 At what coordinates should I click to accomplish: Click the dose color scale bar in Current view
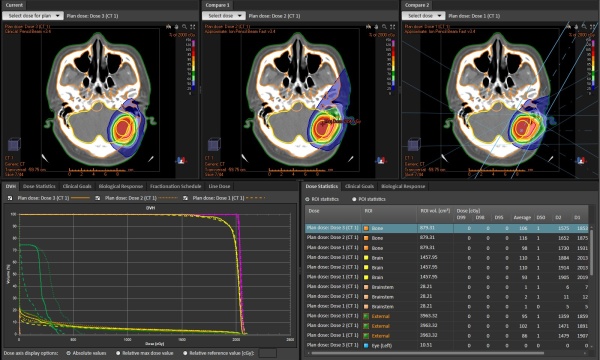click(193, 65)
